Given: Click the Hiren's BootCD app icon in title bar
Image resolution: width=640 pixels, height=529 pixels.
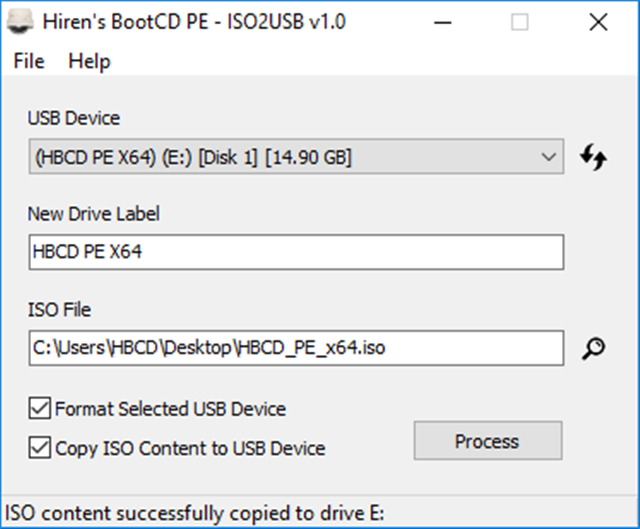Looking at the screenshot, I should coord(20,22).
